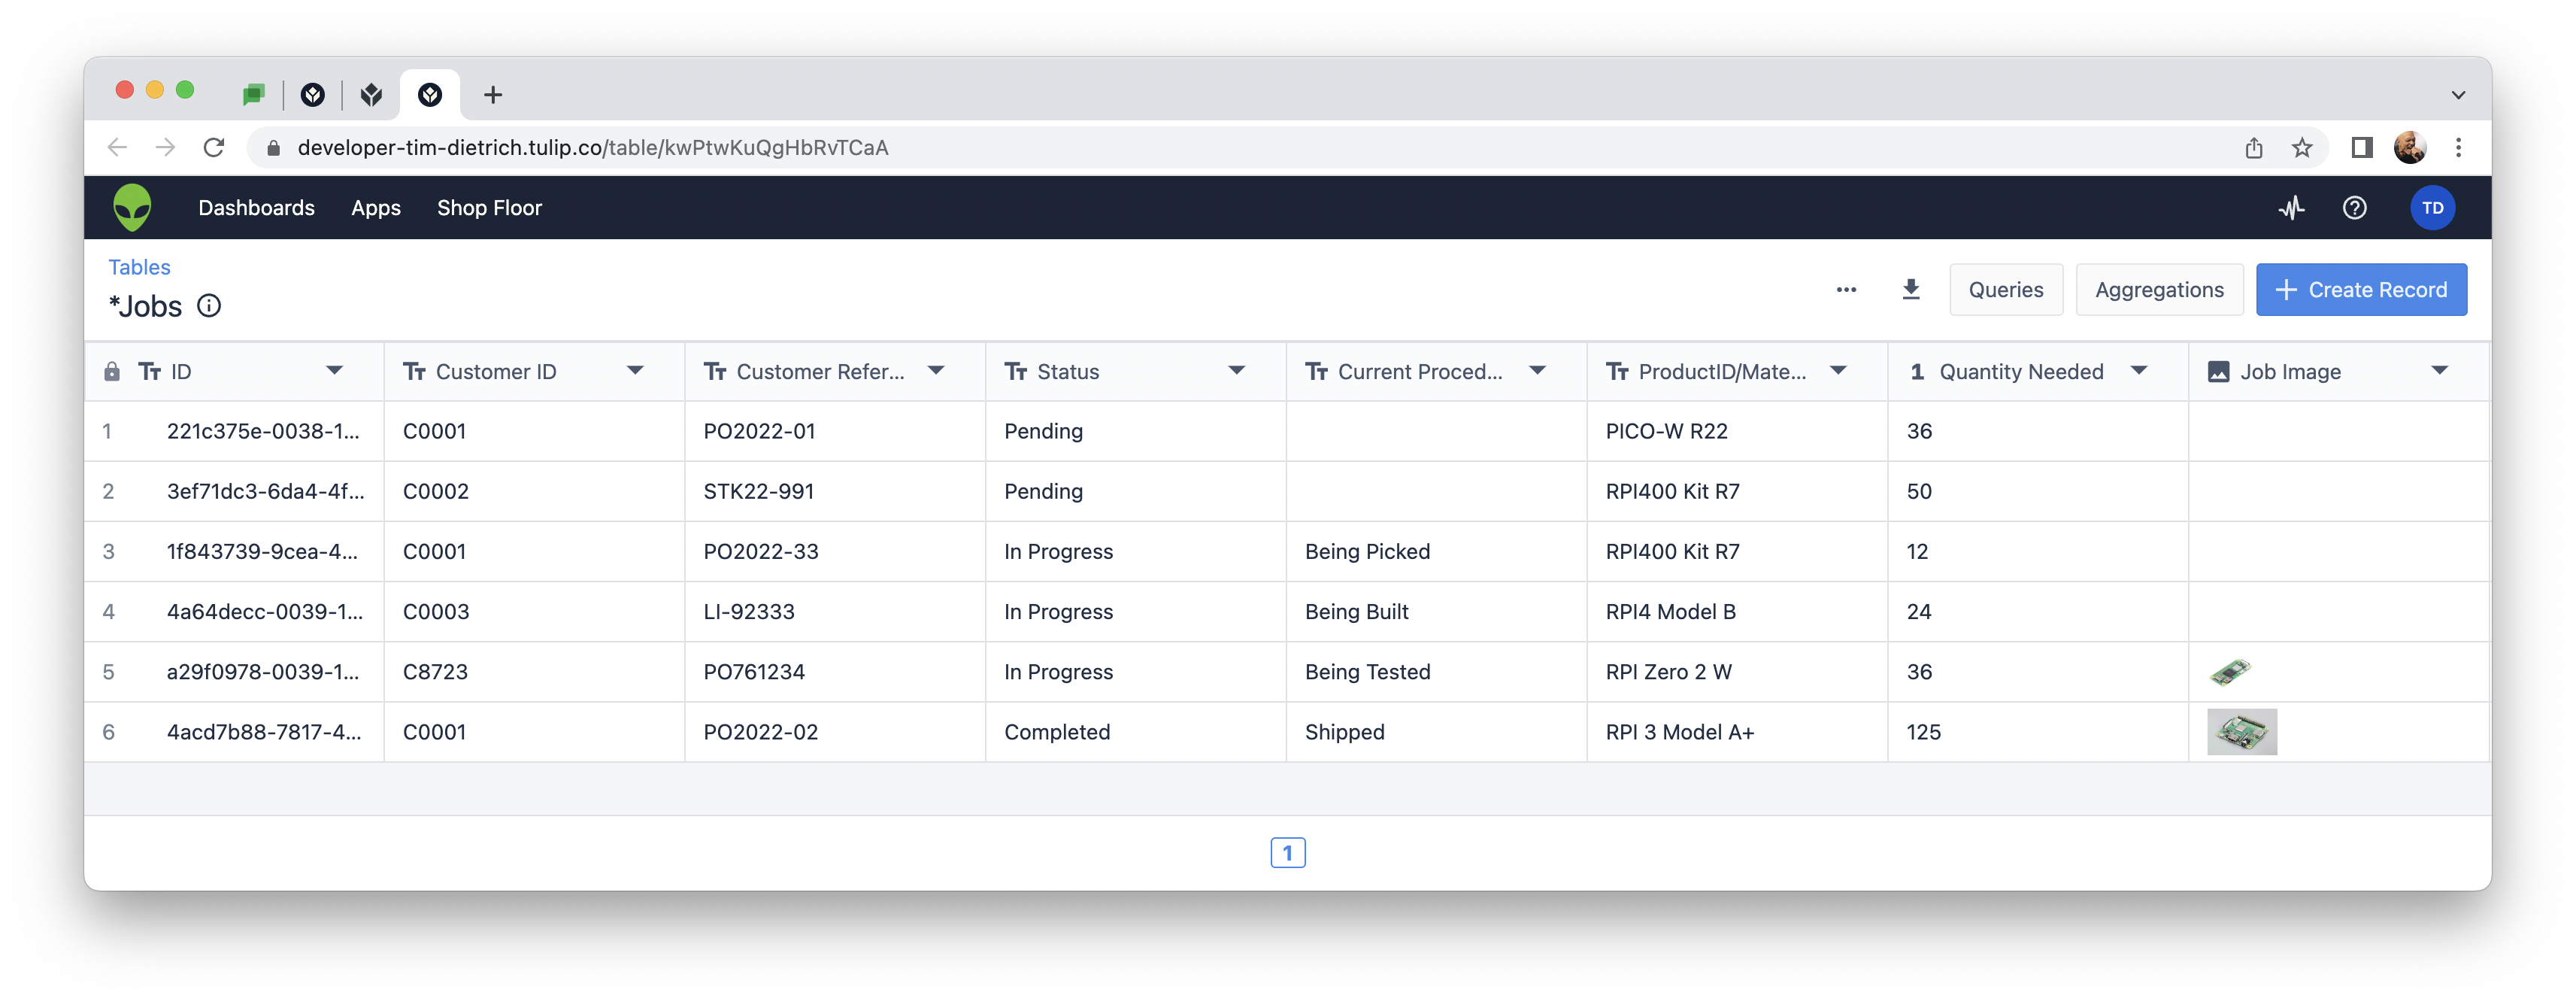
Task: Open the Job Image column dropdown
Action: (2440, 371)
